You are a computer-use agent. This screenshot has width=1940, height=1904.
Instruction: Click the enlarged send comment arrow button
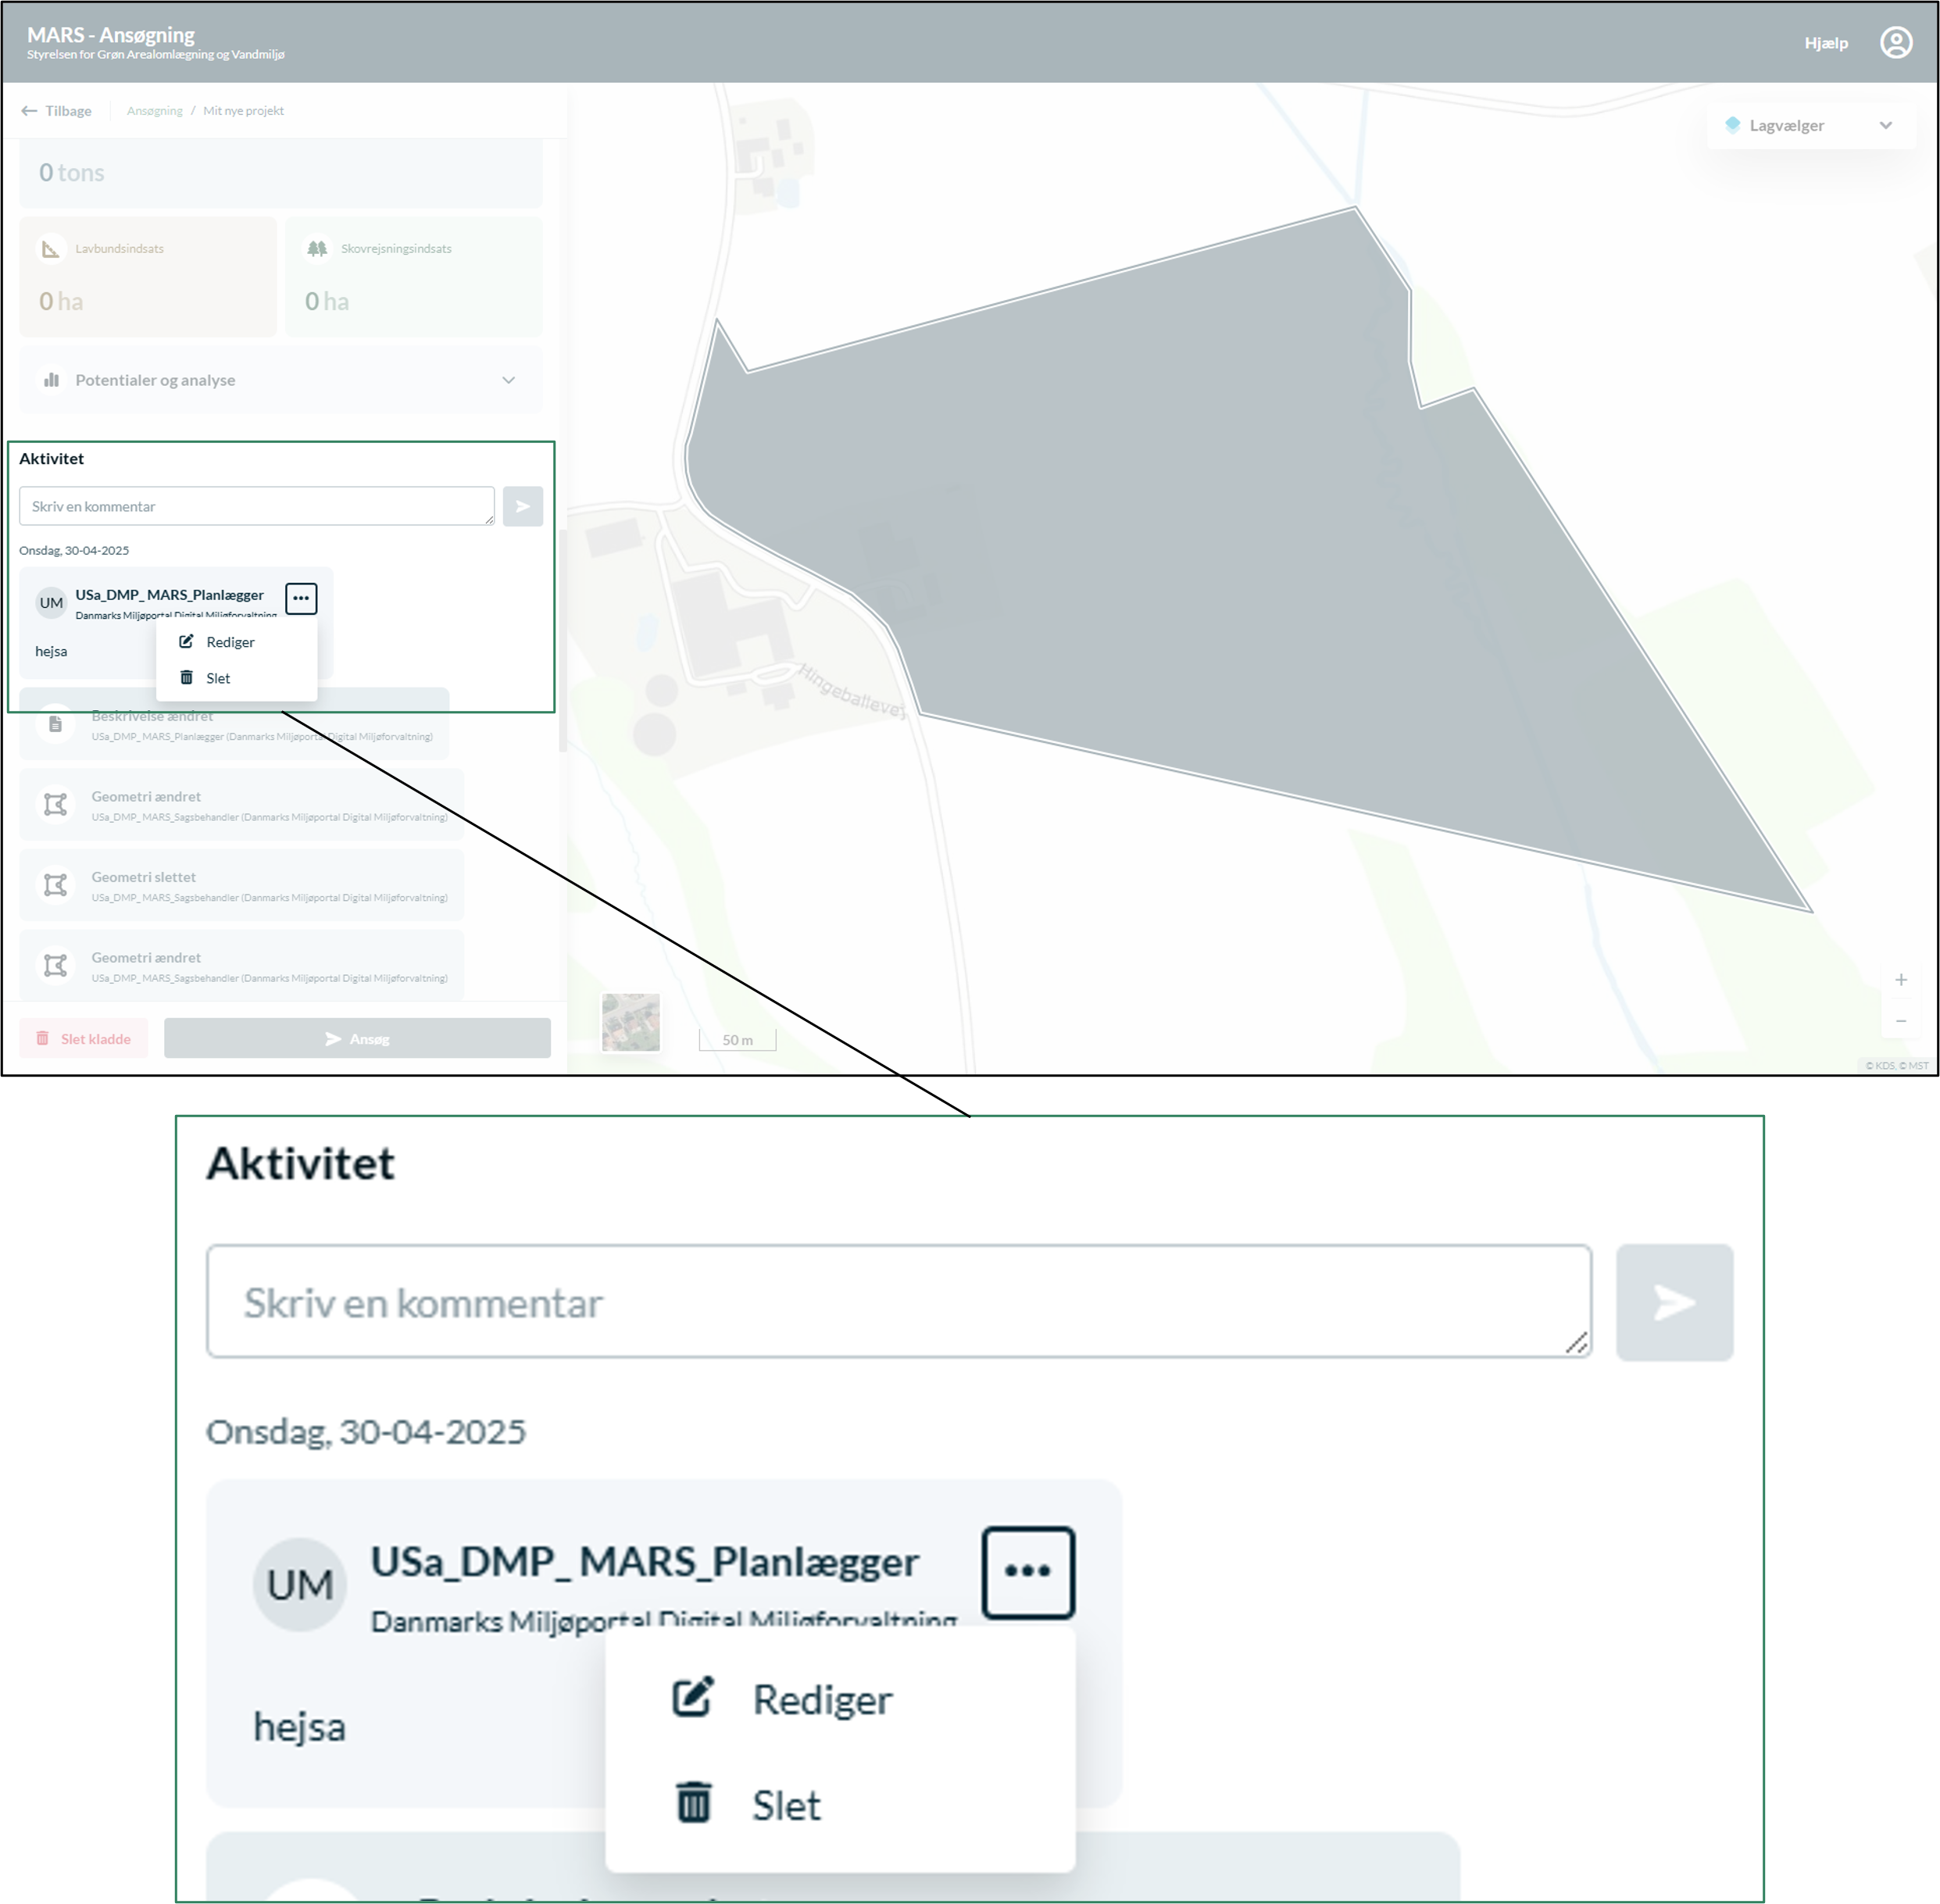[x=1674, y=1302]
